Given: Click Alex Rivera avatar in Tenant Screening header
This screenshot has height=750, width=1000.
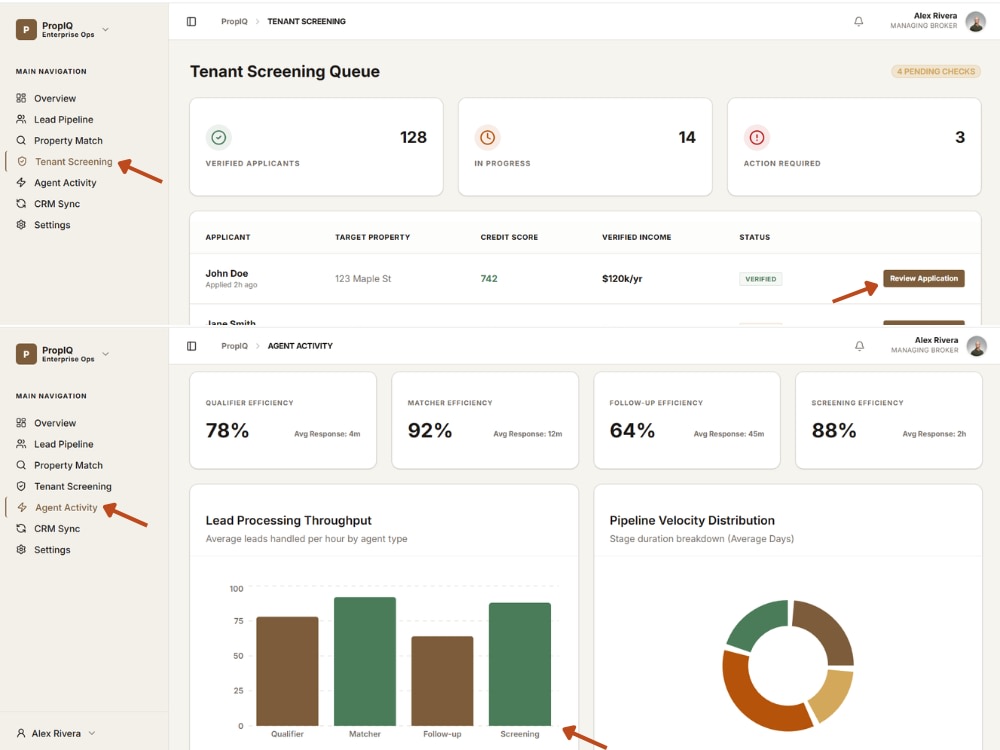Looking at the screenshot, I should coord(976,21).
